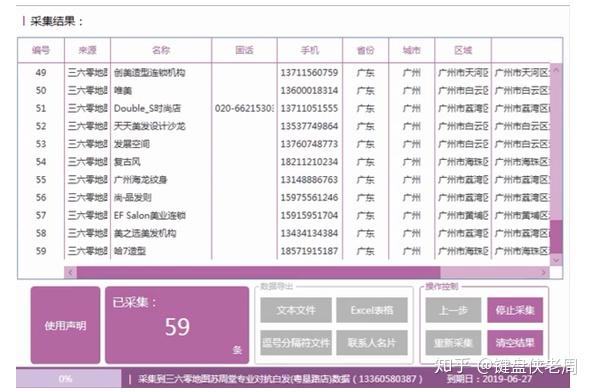Click mobile number 13537749864
The height and width of the screenshot is (392, 594).
point(309,126)
